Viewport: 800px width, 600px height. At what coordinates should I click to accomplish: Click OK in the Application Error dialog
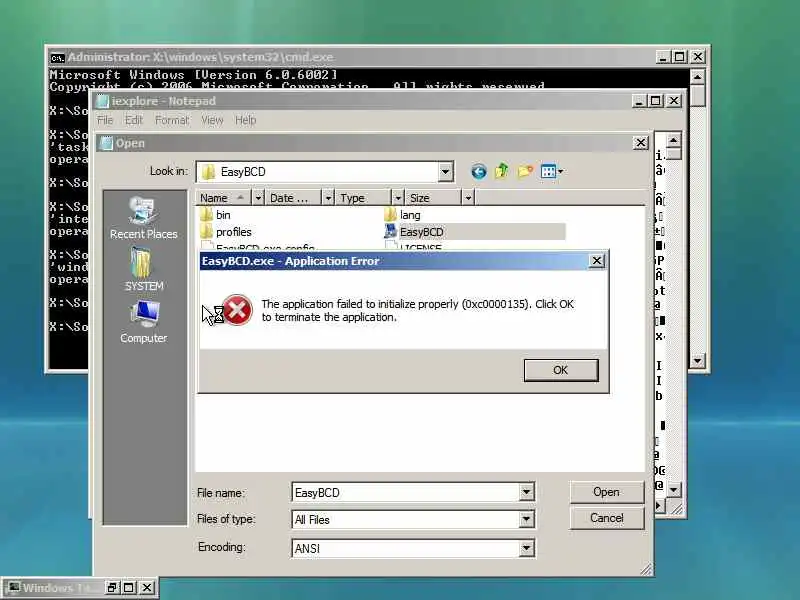coord(561,370)
